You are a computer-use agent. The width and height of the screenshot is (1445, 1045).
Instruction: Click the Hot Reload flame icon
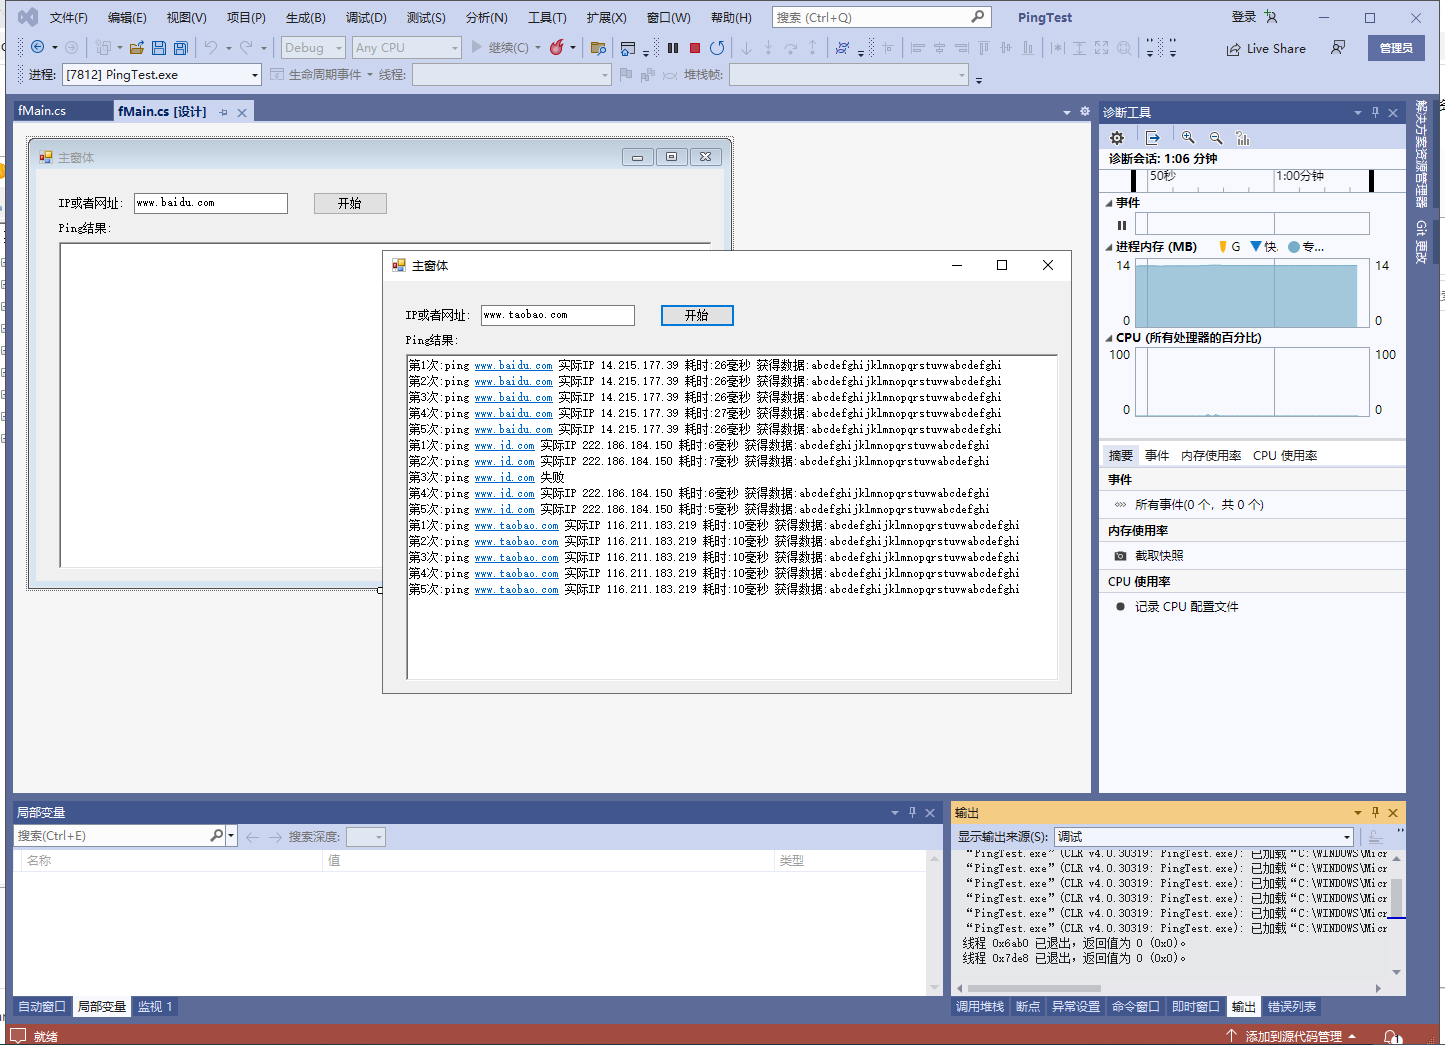tap(557, 47)
